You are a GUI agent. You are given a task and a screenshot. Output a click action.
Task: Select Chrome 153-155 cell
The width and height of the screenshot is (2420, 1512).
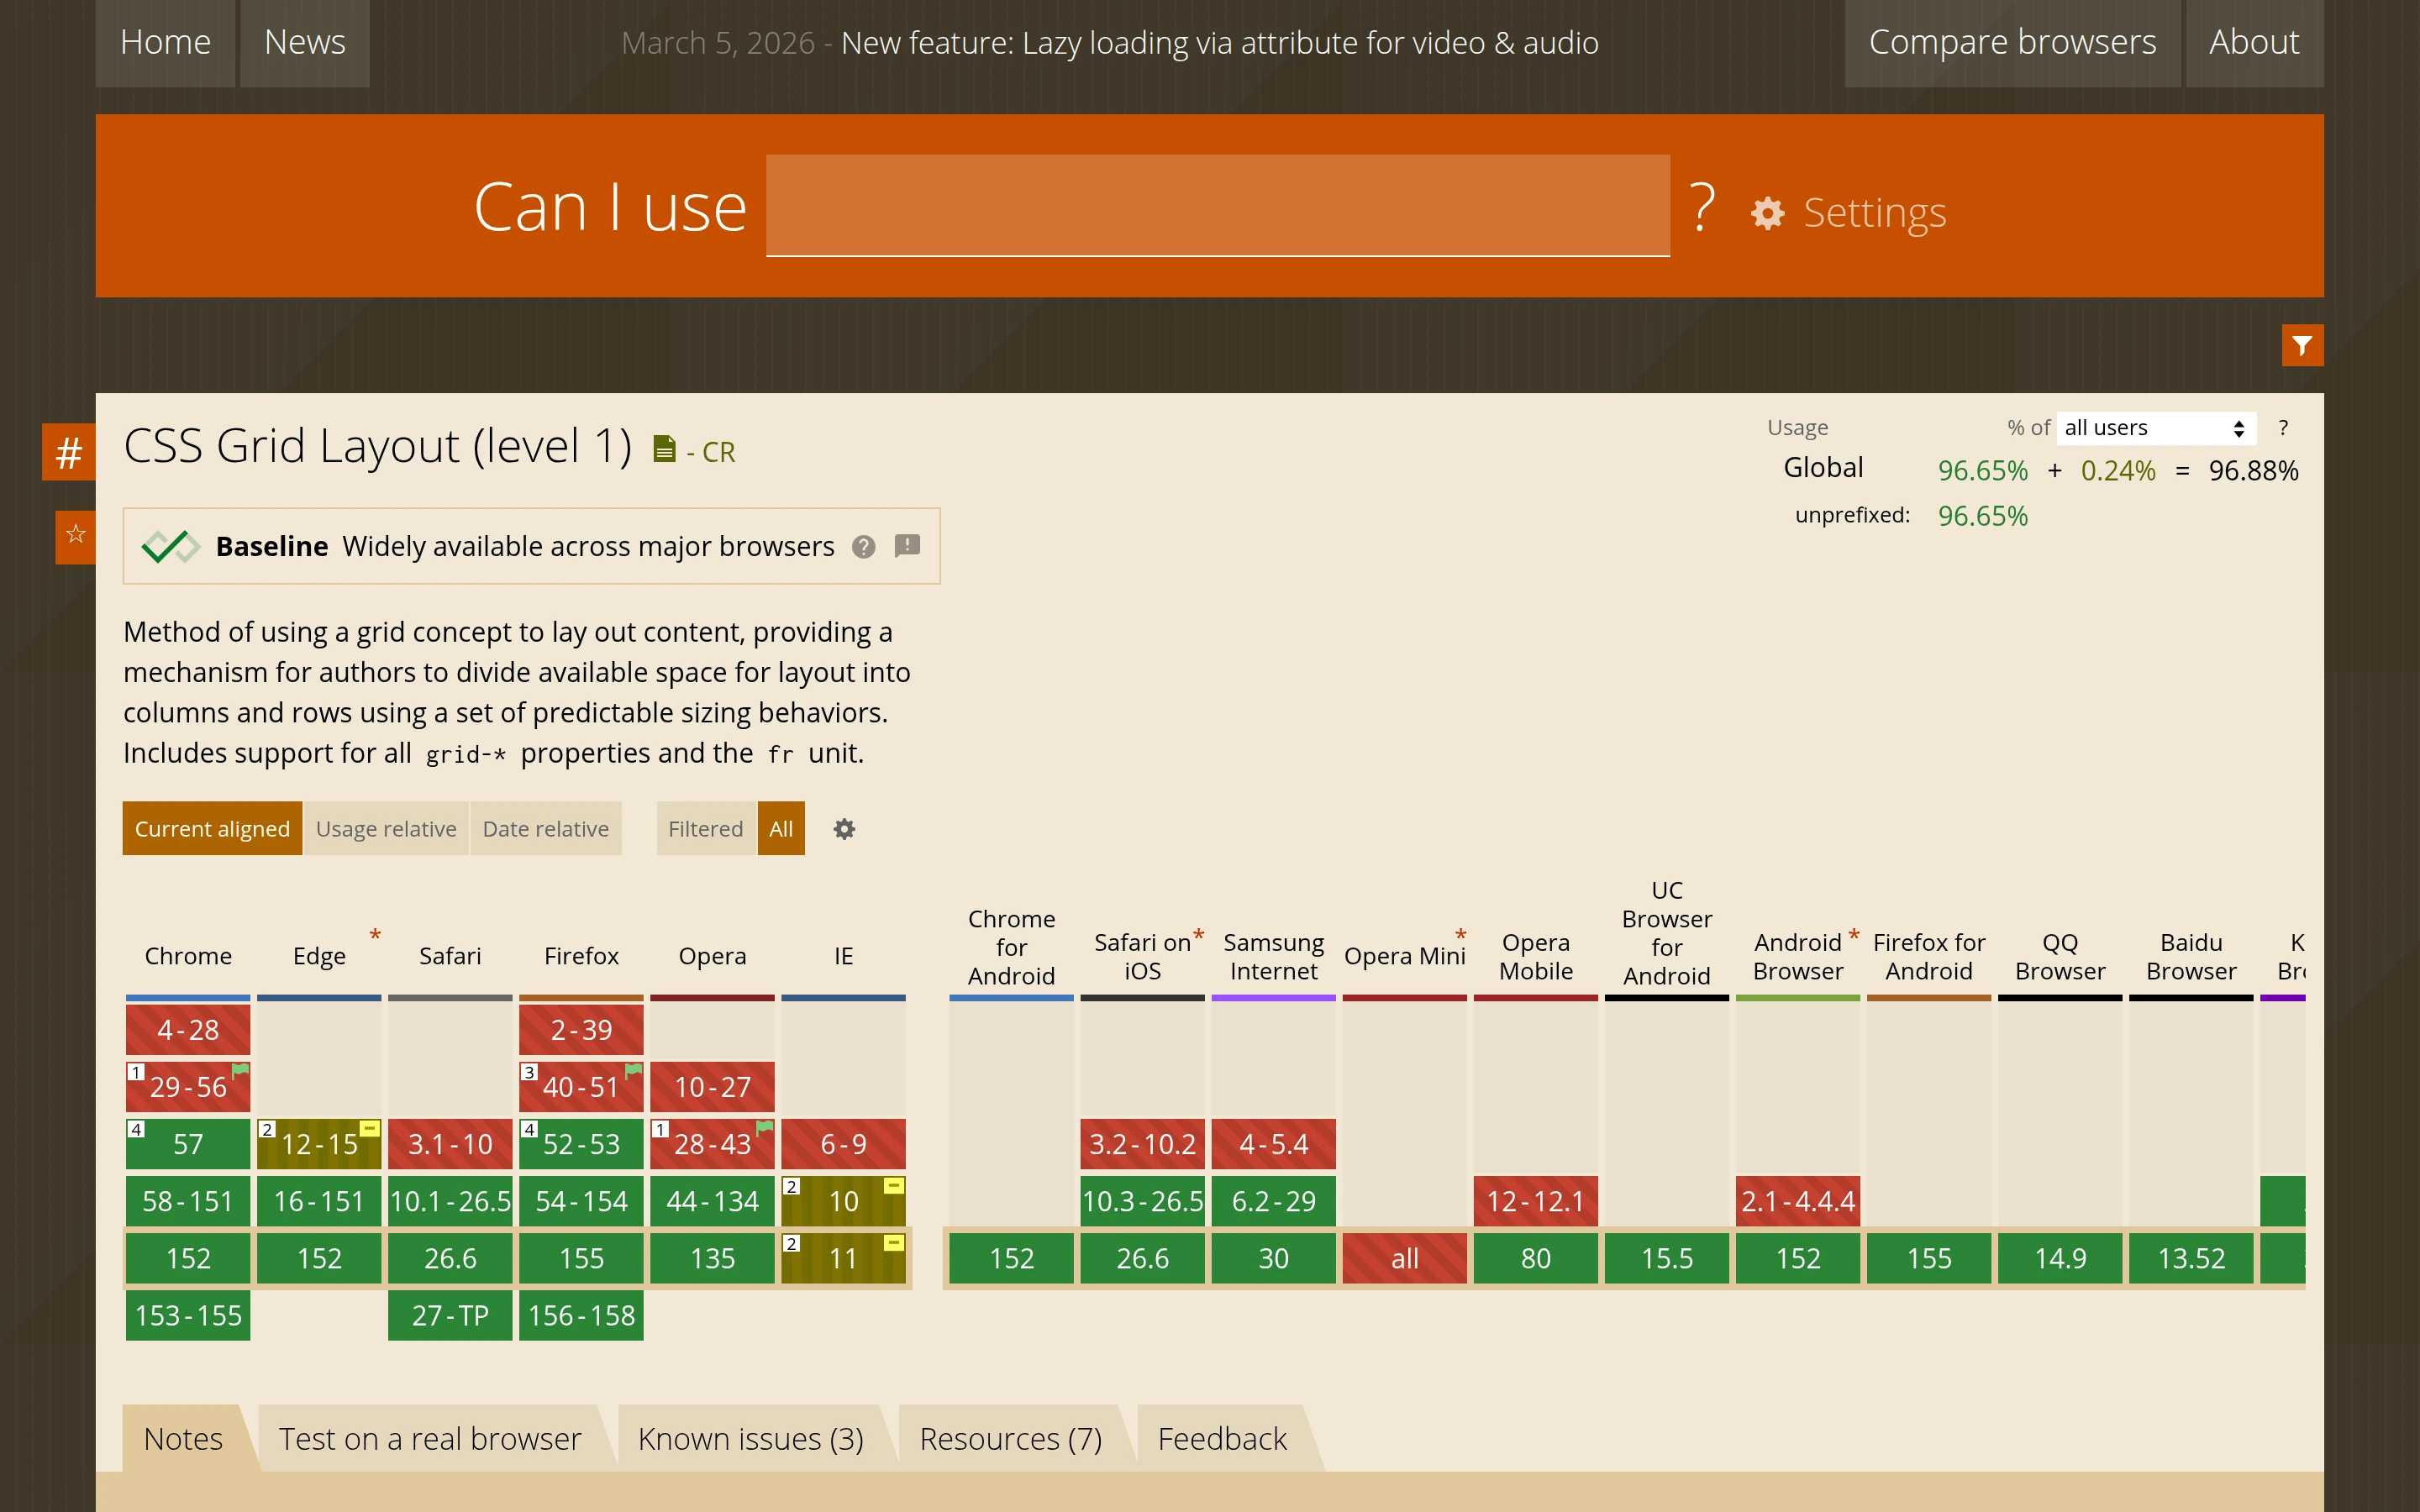click(x=188, y=1315)
